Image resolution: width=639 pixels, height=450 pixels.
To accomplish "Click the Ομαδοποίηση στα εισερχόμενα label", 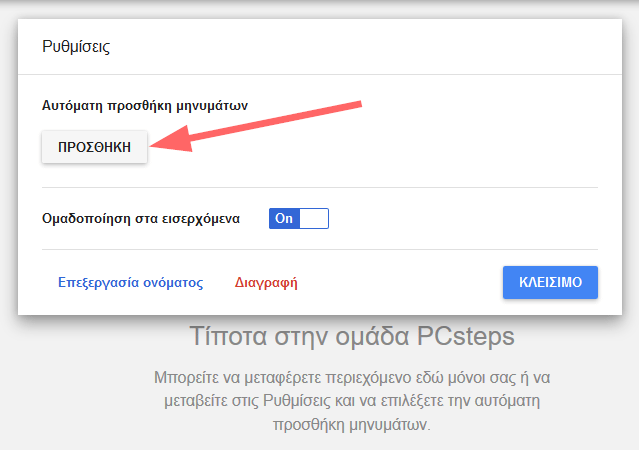I will [141, 218].
